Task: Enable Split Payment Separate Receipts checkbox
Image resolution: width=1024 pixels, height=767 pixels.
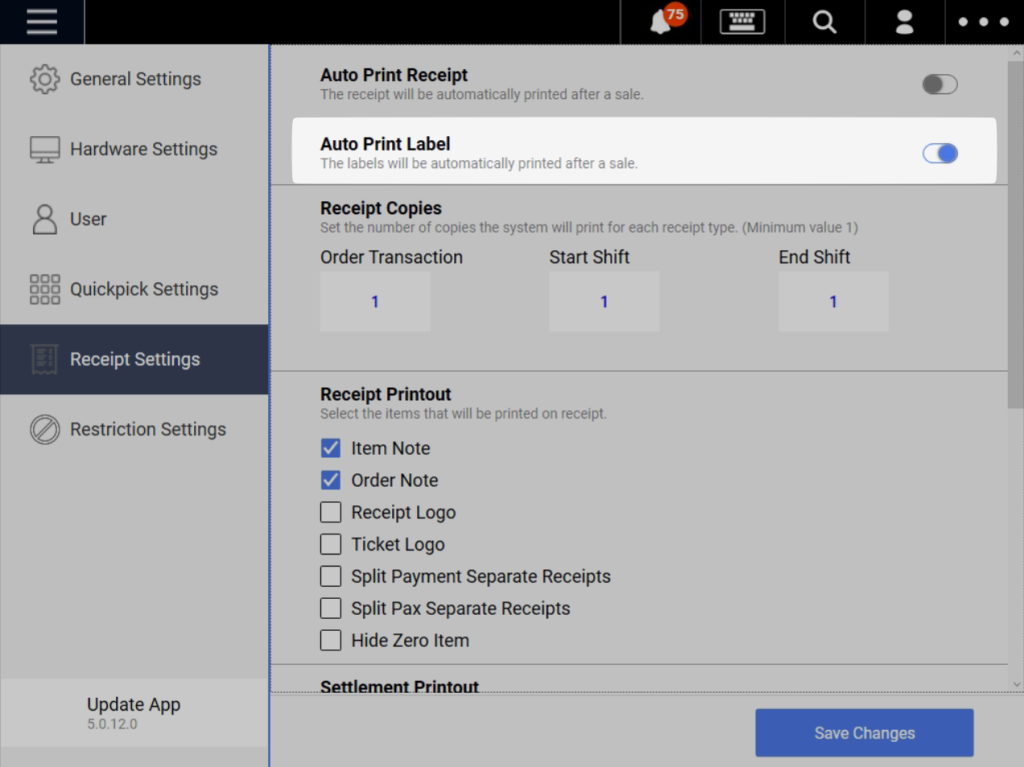Action: pos(331,576)
